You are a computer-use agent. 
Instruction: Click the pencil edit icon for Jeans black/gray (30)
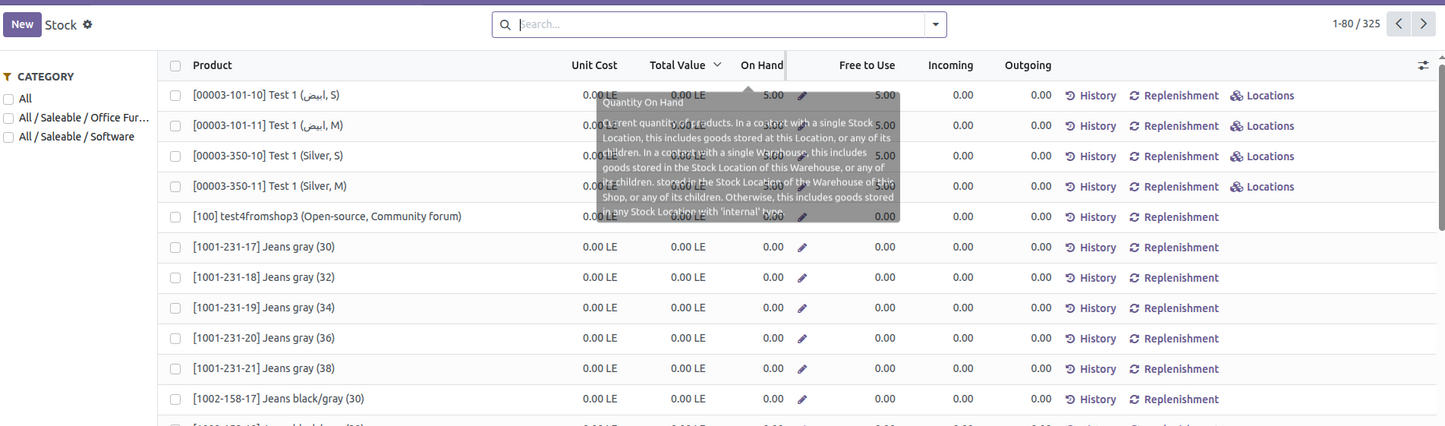pyautogui.click(x=802, y=400)
